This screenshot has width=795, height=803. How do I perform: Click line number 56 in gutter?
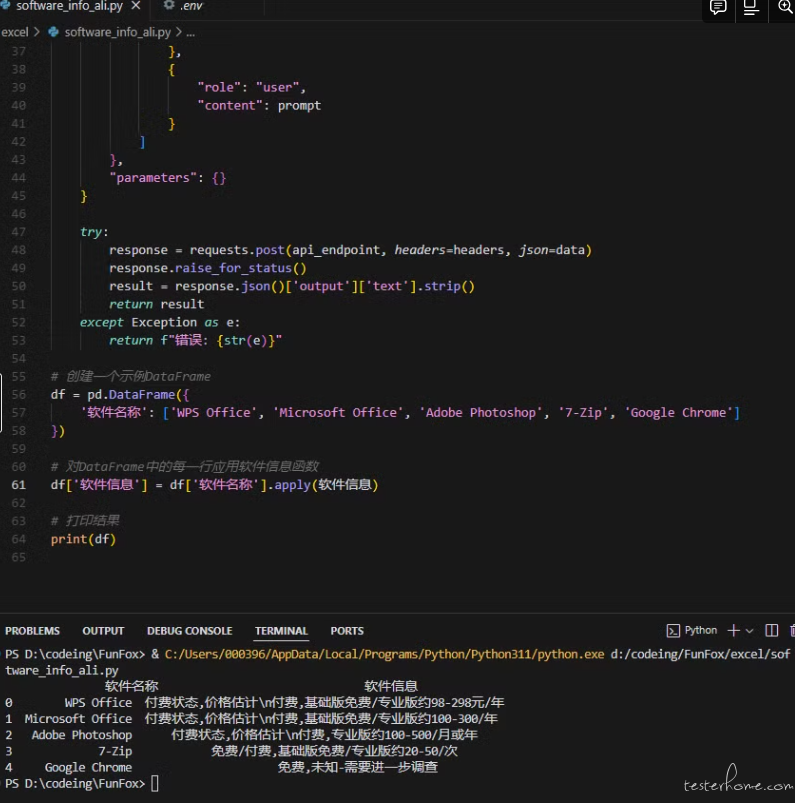[x=18, y=394]
